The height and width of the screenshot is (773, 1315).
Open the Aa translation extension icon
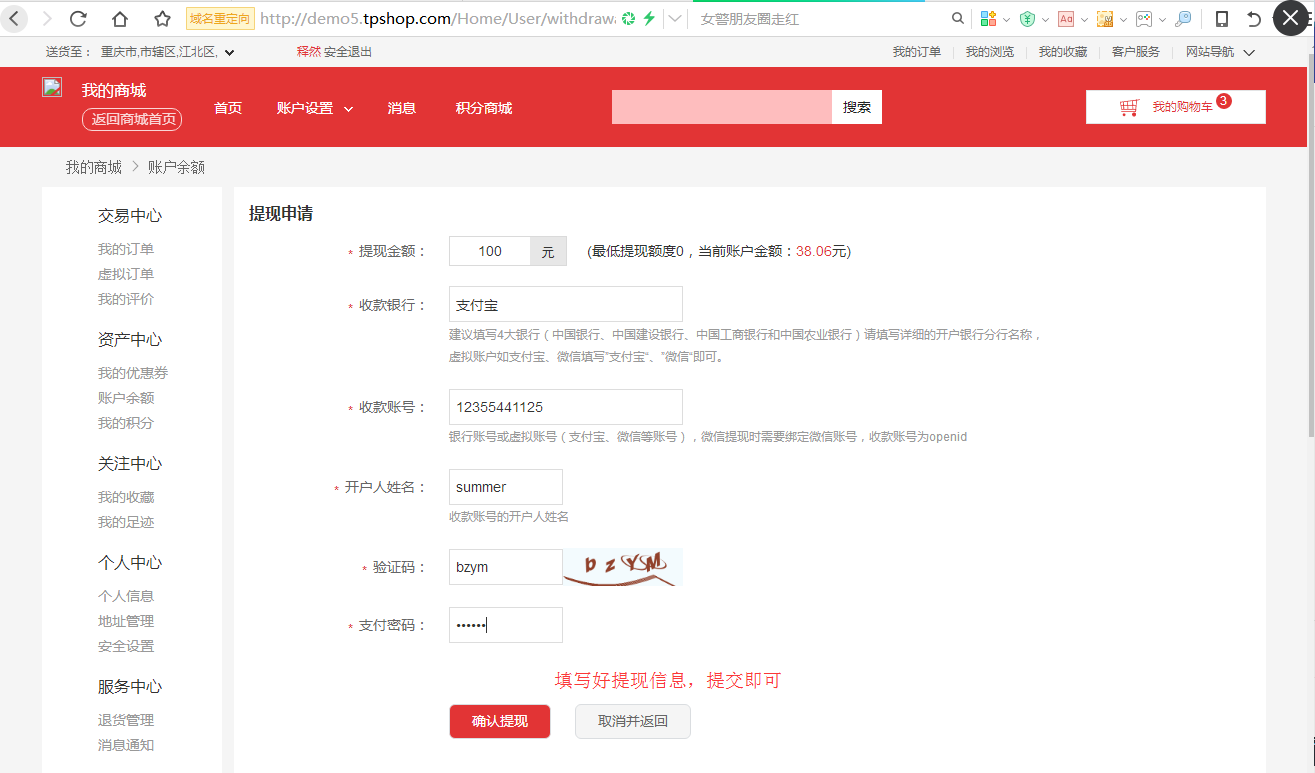click(1066, 18)
